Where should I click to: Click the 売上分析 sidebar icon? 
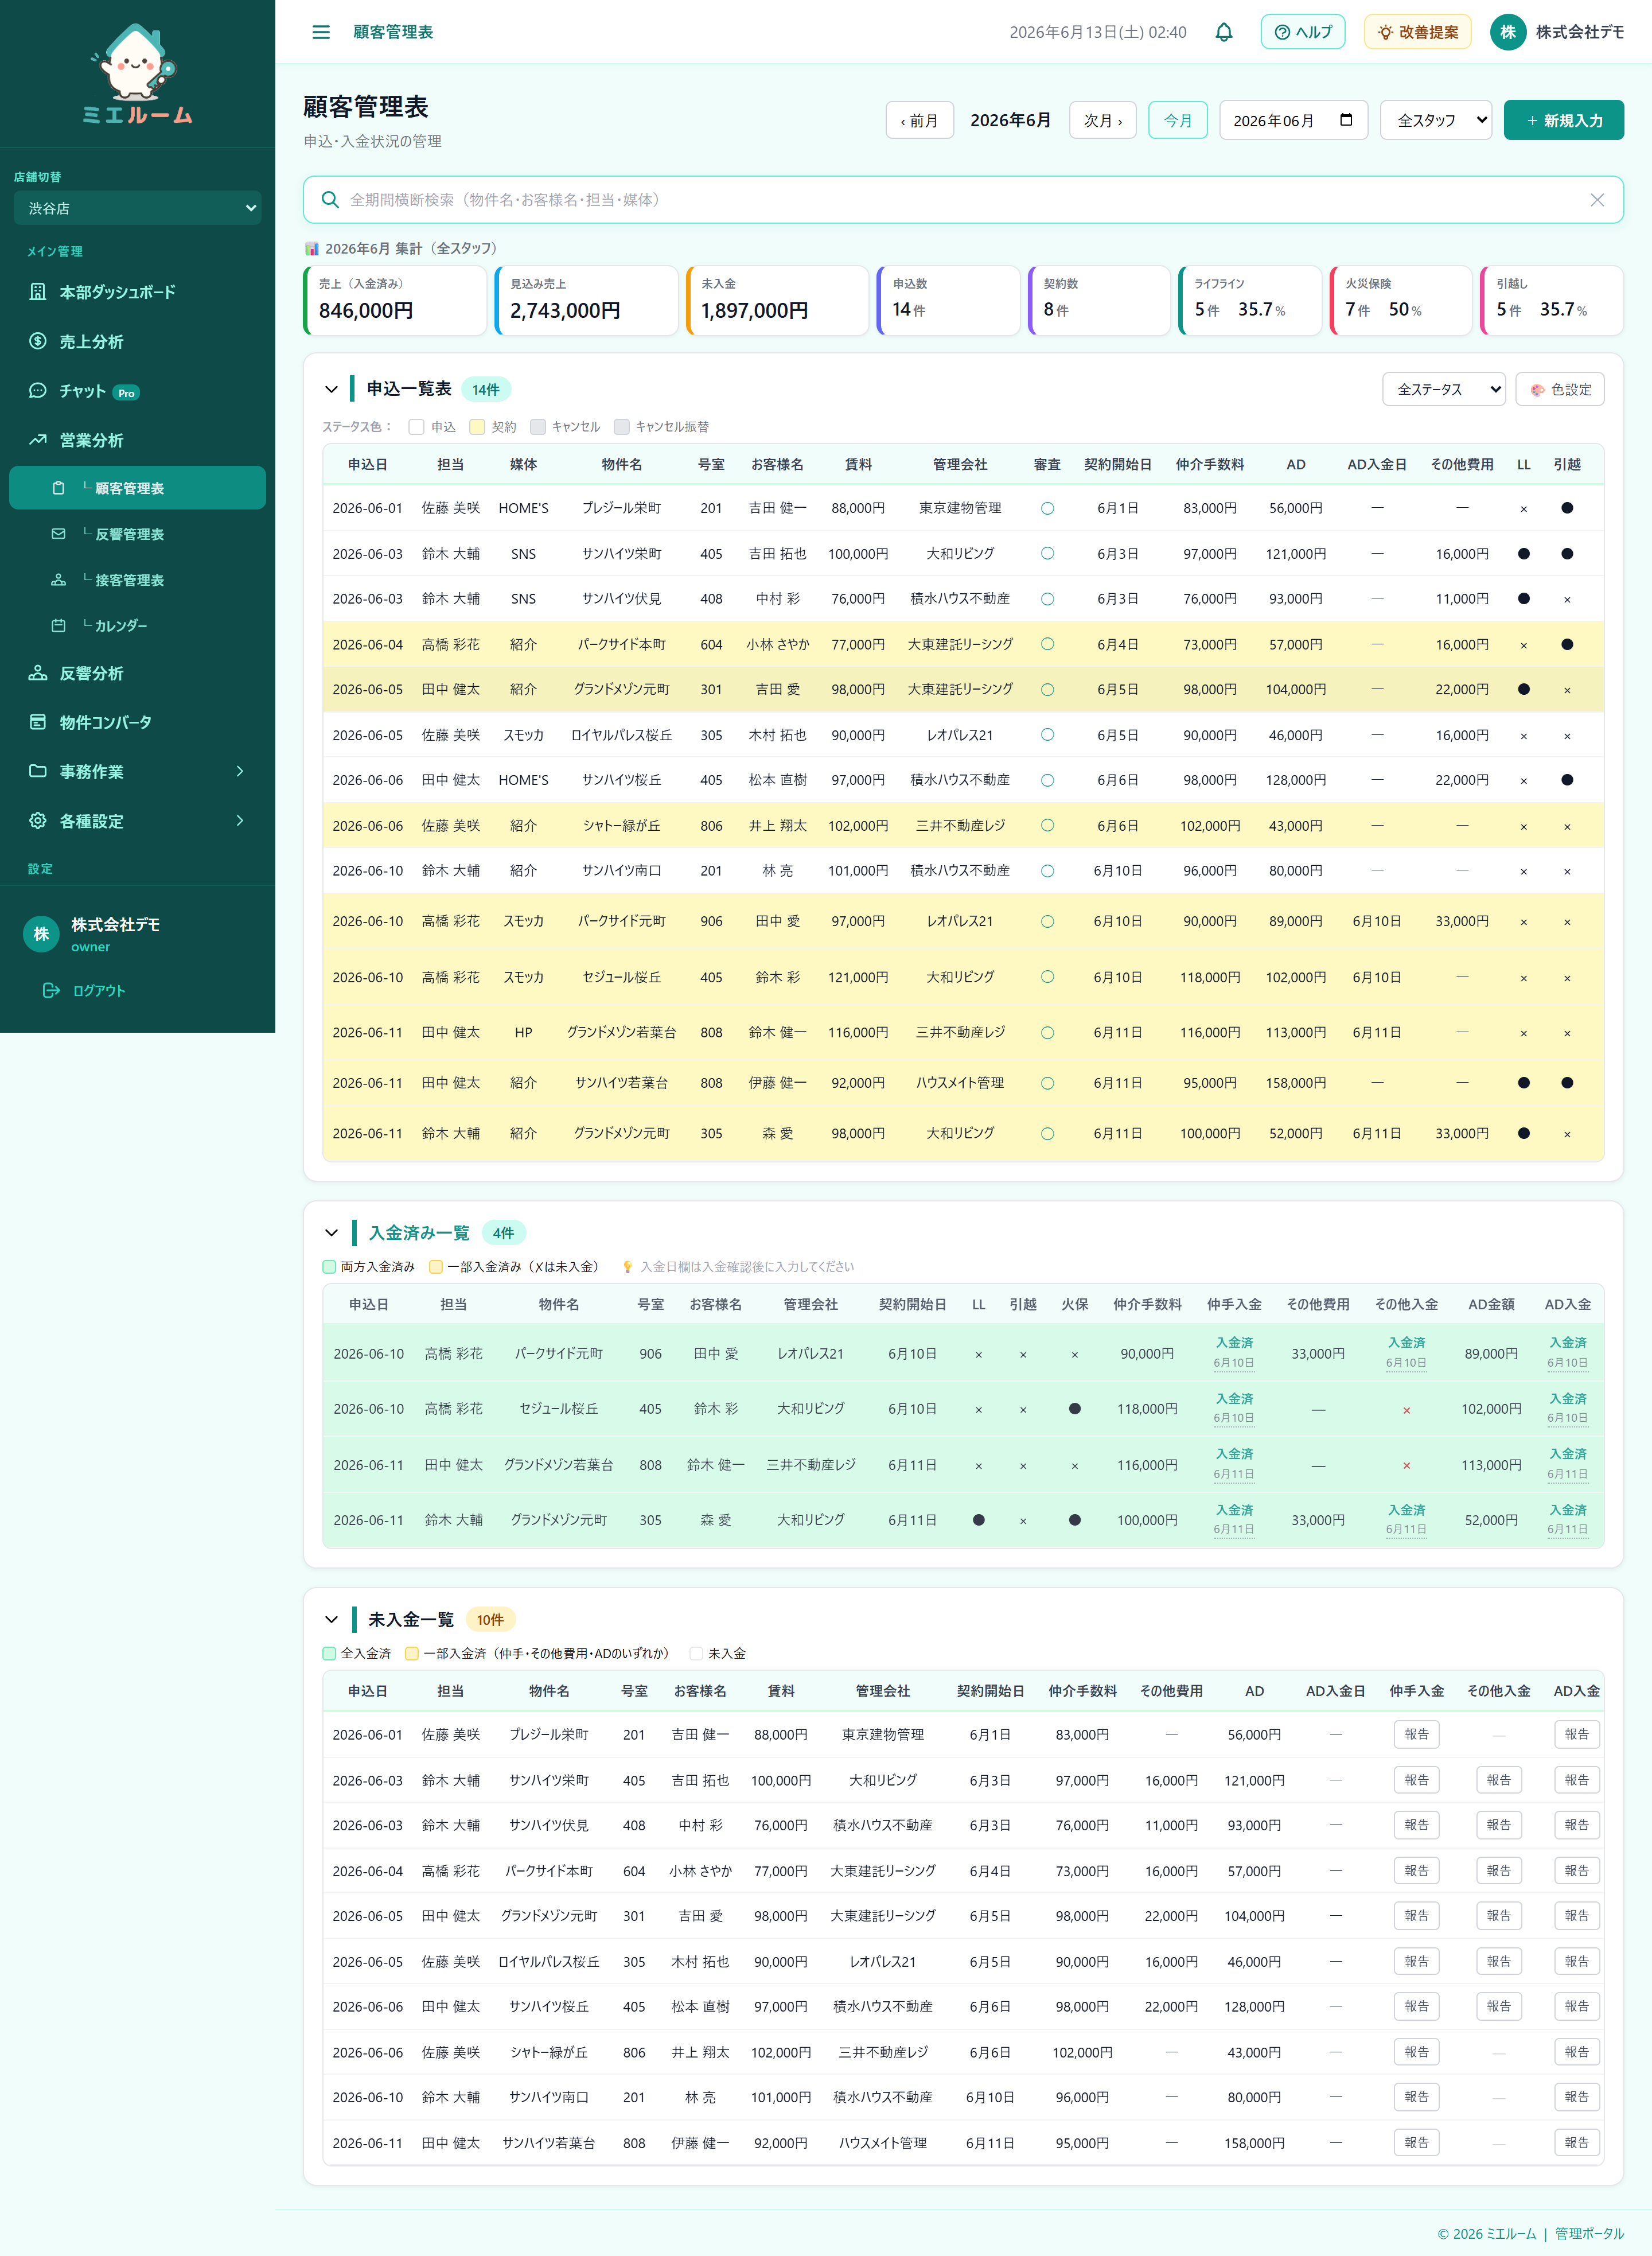click(x=38, y=341)
